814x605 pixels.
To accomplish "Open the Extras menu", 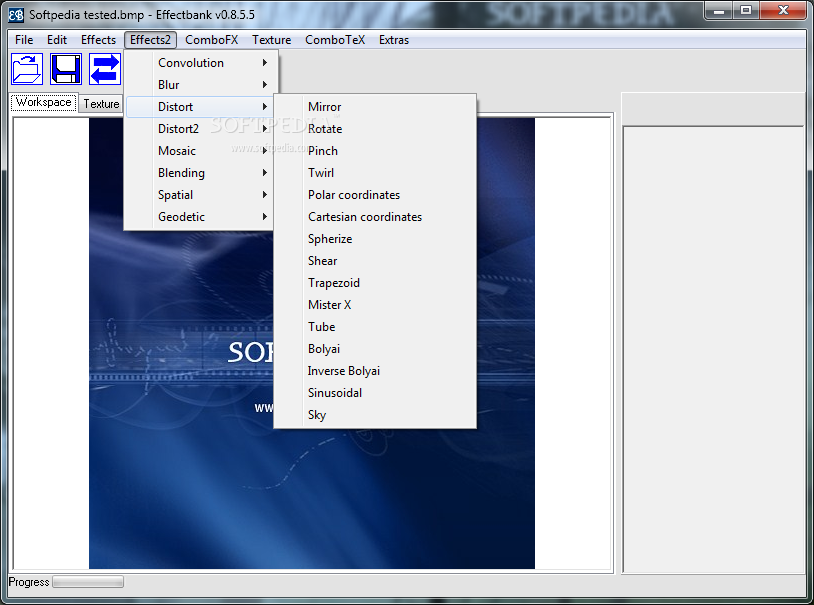I will click(394, 40).
